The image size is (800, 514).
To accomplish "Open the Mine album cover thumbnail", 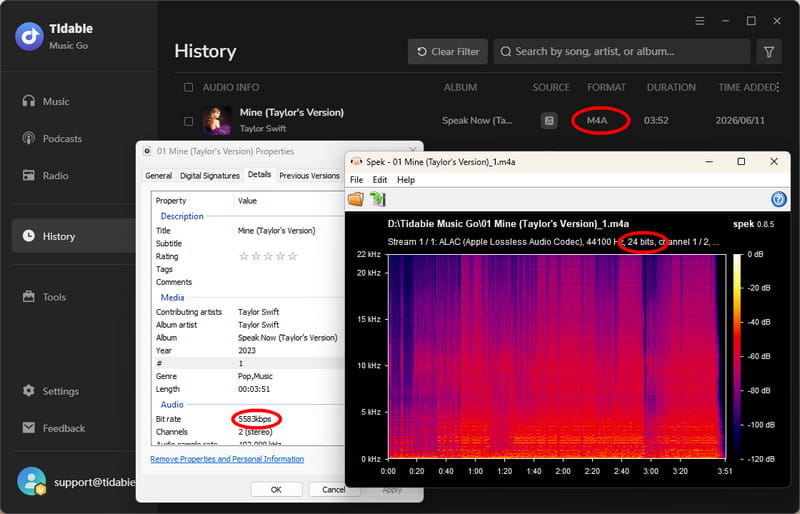I will tap(217, 120).
